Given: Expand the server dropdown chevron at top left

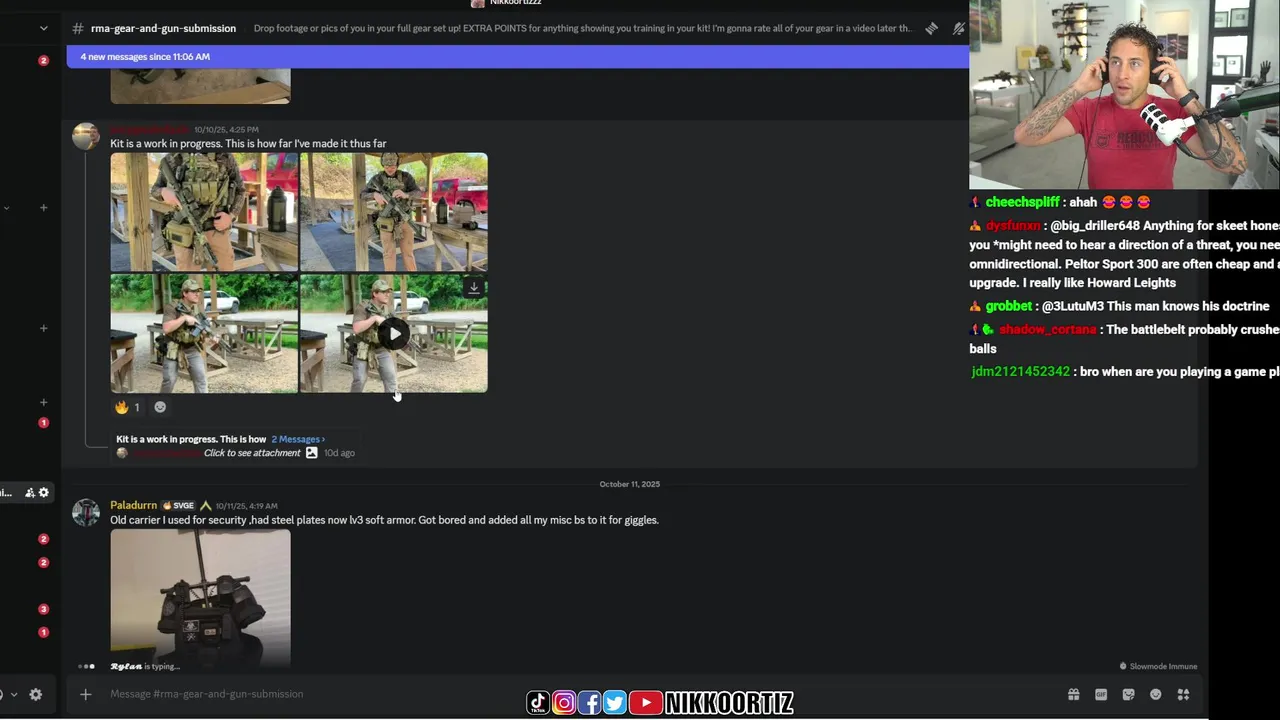Looking at the screenshot, I should coord(43,28).
